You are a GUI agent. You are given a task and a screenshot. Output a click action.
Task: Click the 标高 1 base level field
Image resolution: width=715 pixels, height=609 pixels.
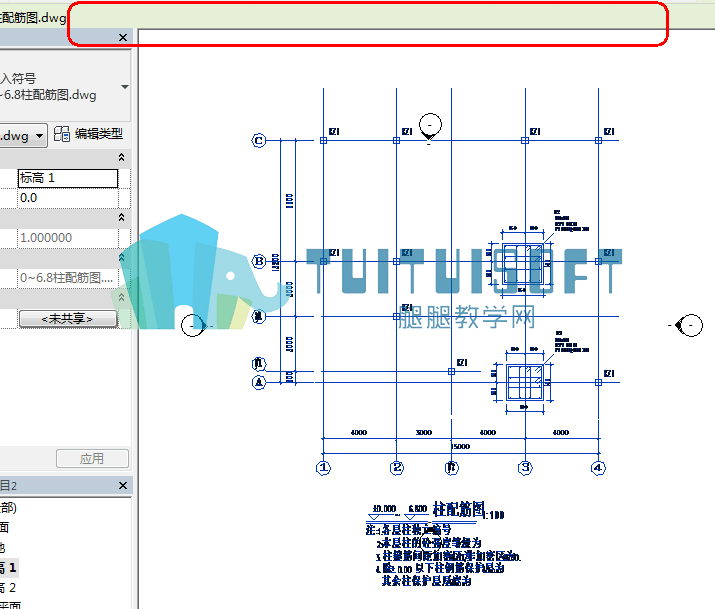click(68, 178)
